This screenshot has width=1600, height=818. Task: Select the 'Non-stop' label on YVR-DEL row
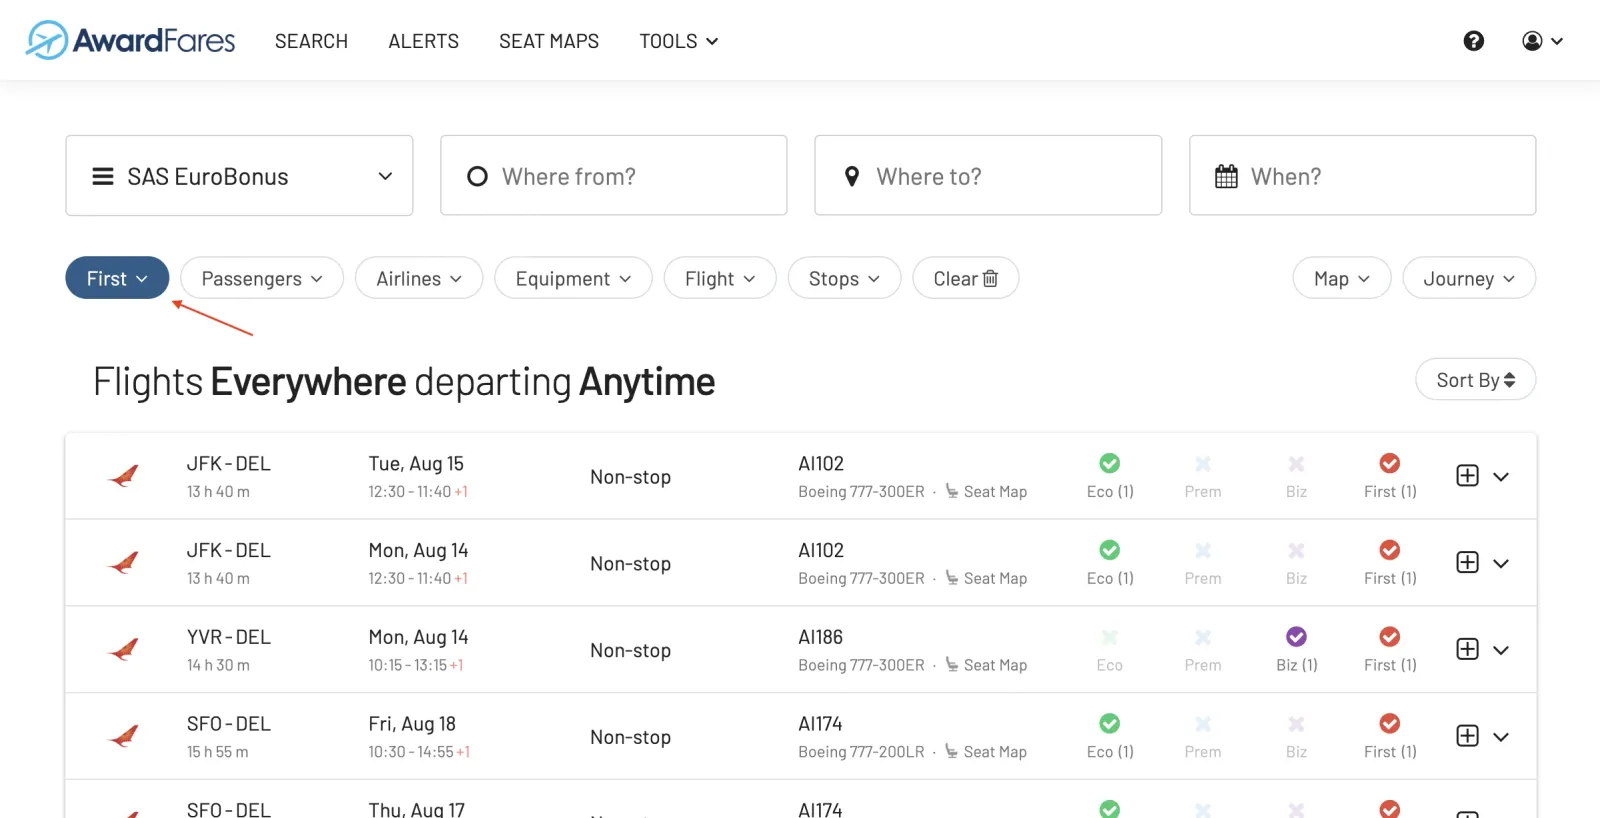[630, 651]
